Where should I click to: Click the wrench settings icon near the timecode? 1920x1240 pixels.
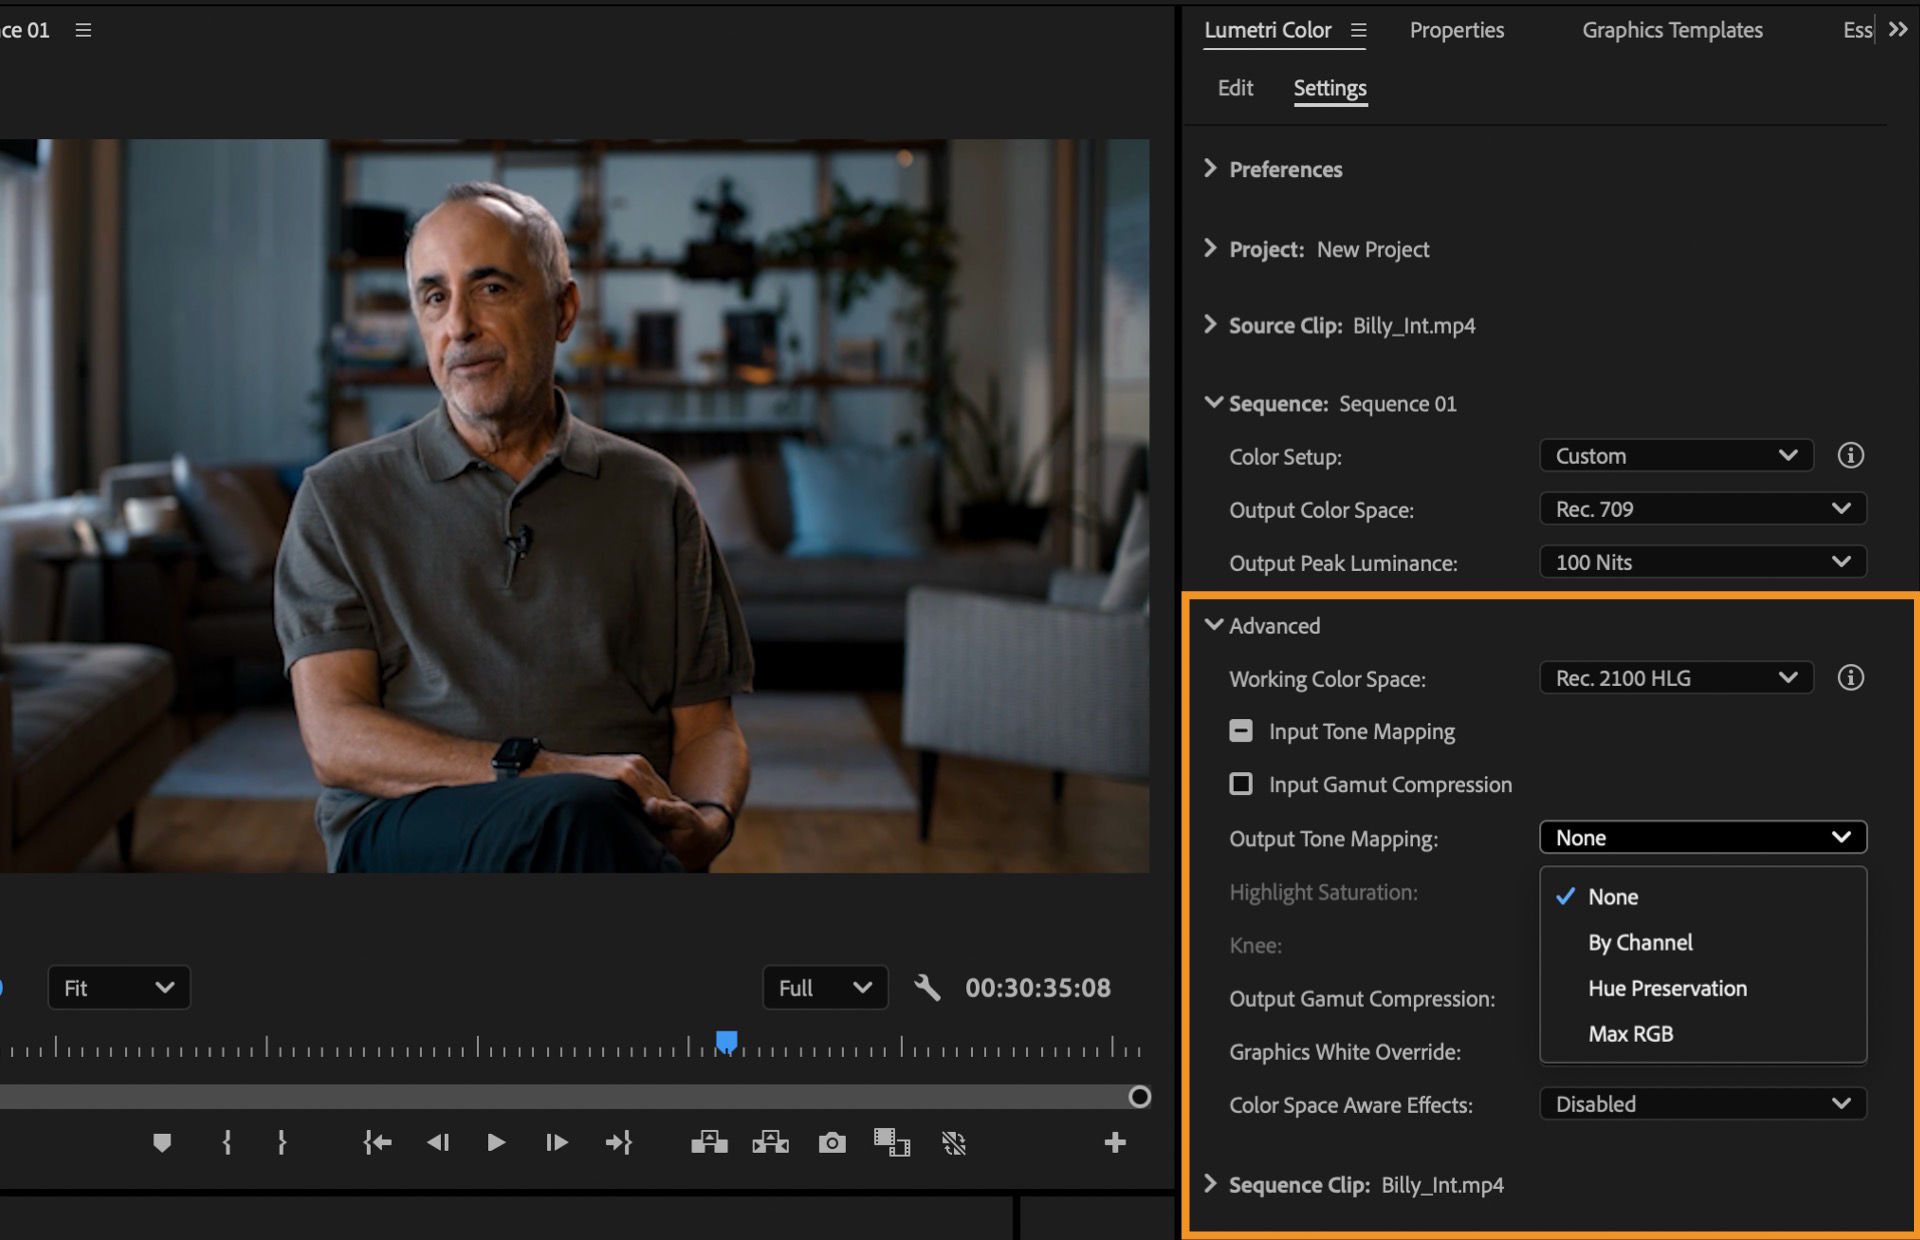[x=928, y=987]
